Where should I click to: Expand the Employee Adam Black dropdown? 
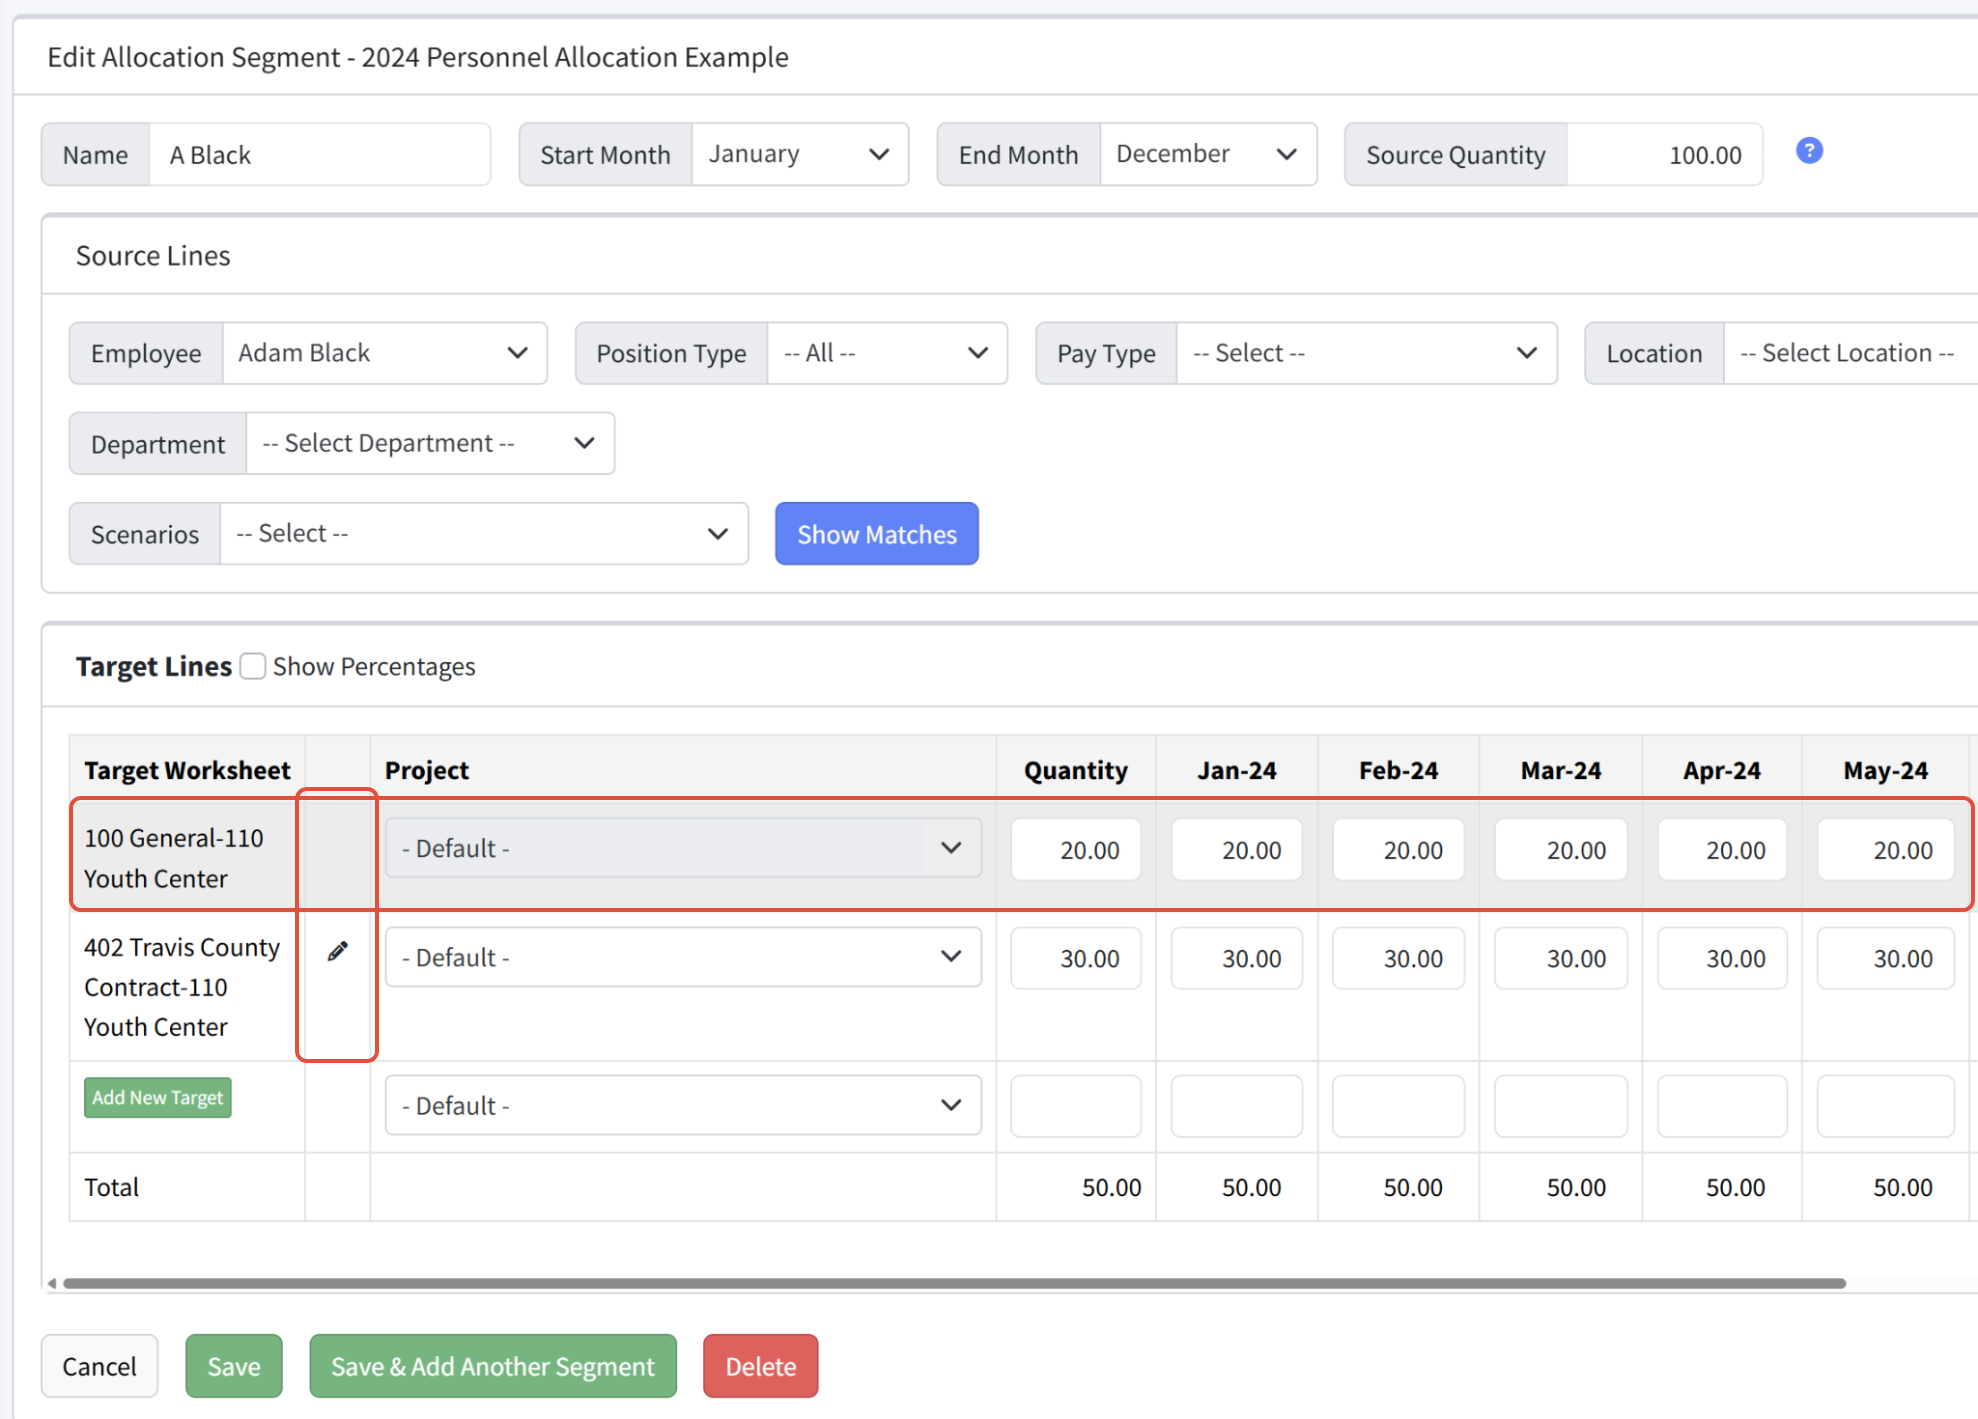click(x=384, y=353)
